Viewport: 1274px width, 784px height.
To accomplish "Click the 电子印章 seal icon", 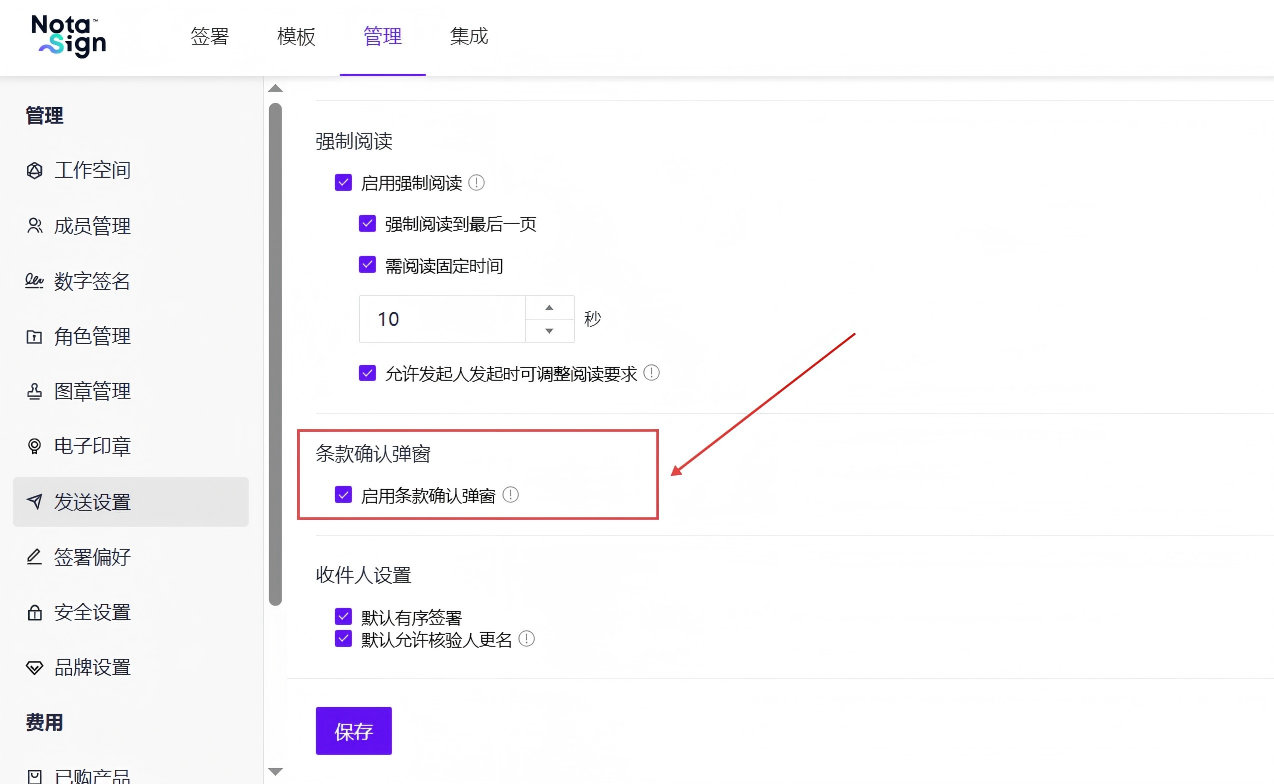I will [35, 446].
